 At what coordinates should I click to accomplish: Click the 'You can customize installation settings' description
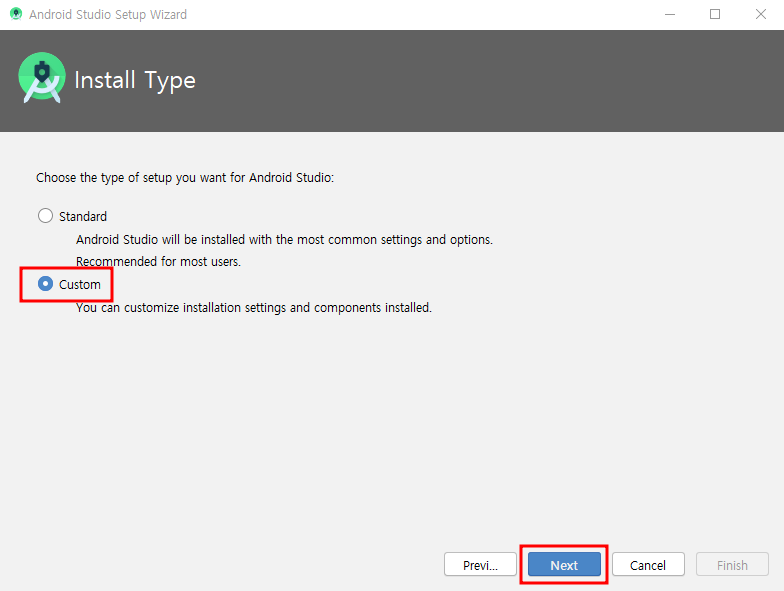254,308
